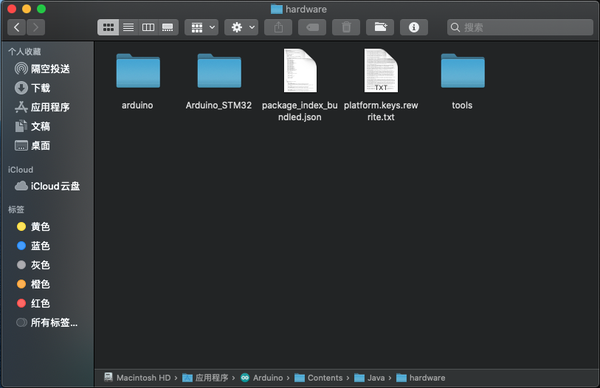The width and height of the screenshot is (600, 388).
Task: Click the trash delete icon
Action: point(346,28)
